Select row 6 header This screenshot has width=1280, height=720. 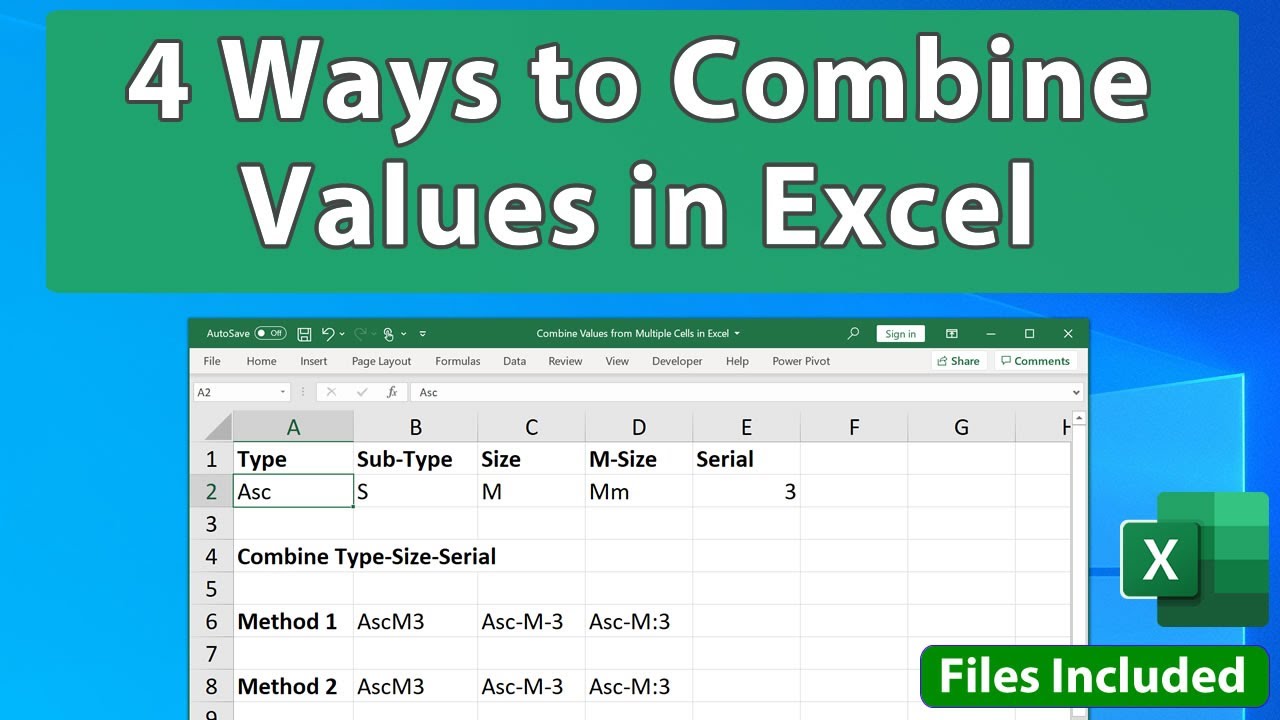click(211, 621)
